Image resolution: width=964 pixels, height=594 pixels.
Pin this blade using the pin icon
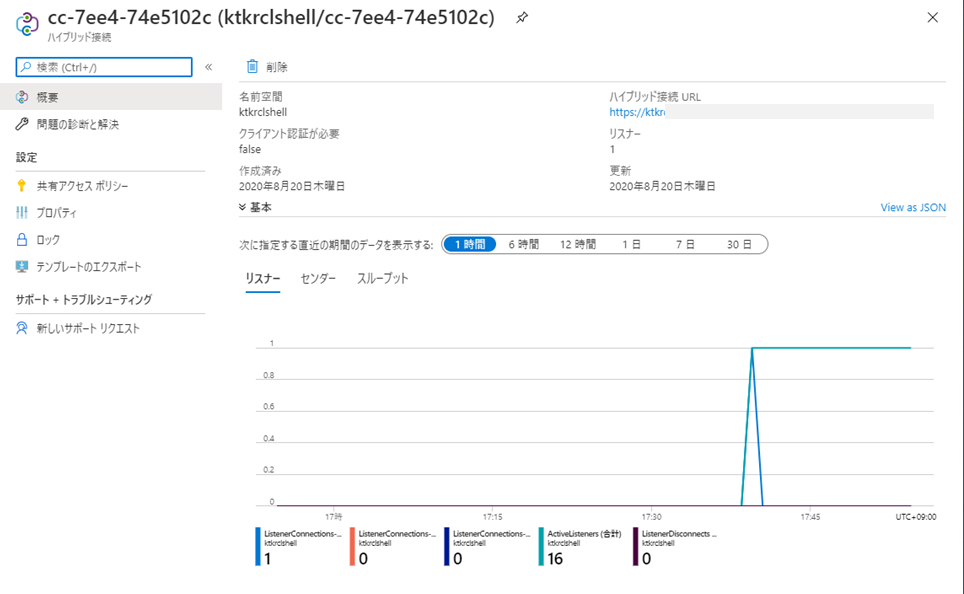pos(522,18)
